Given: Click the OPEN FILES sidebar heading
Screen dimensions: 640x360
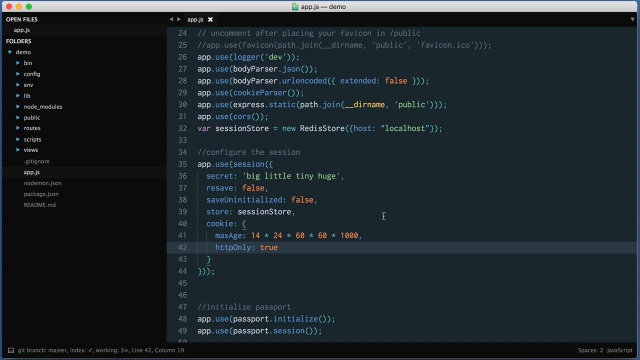Looking at the screenshot, I should tap(22, 19).
